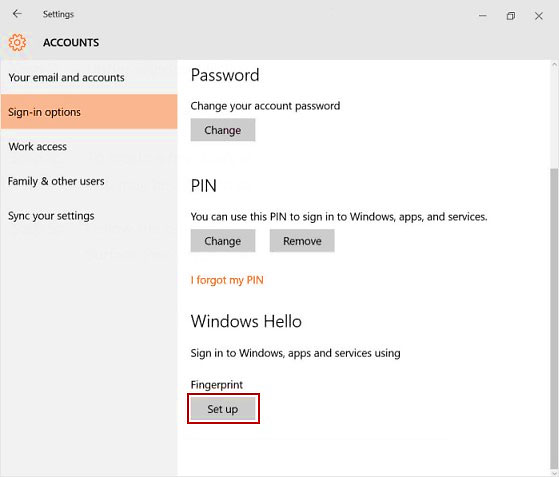Restore down the Settings window
Screen dimensions: 559x477
(x=511, y=16)
